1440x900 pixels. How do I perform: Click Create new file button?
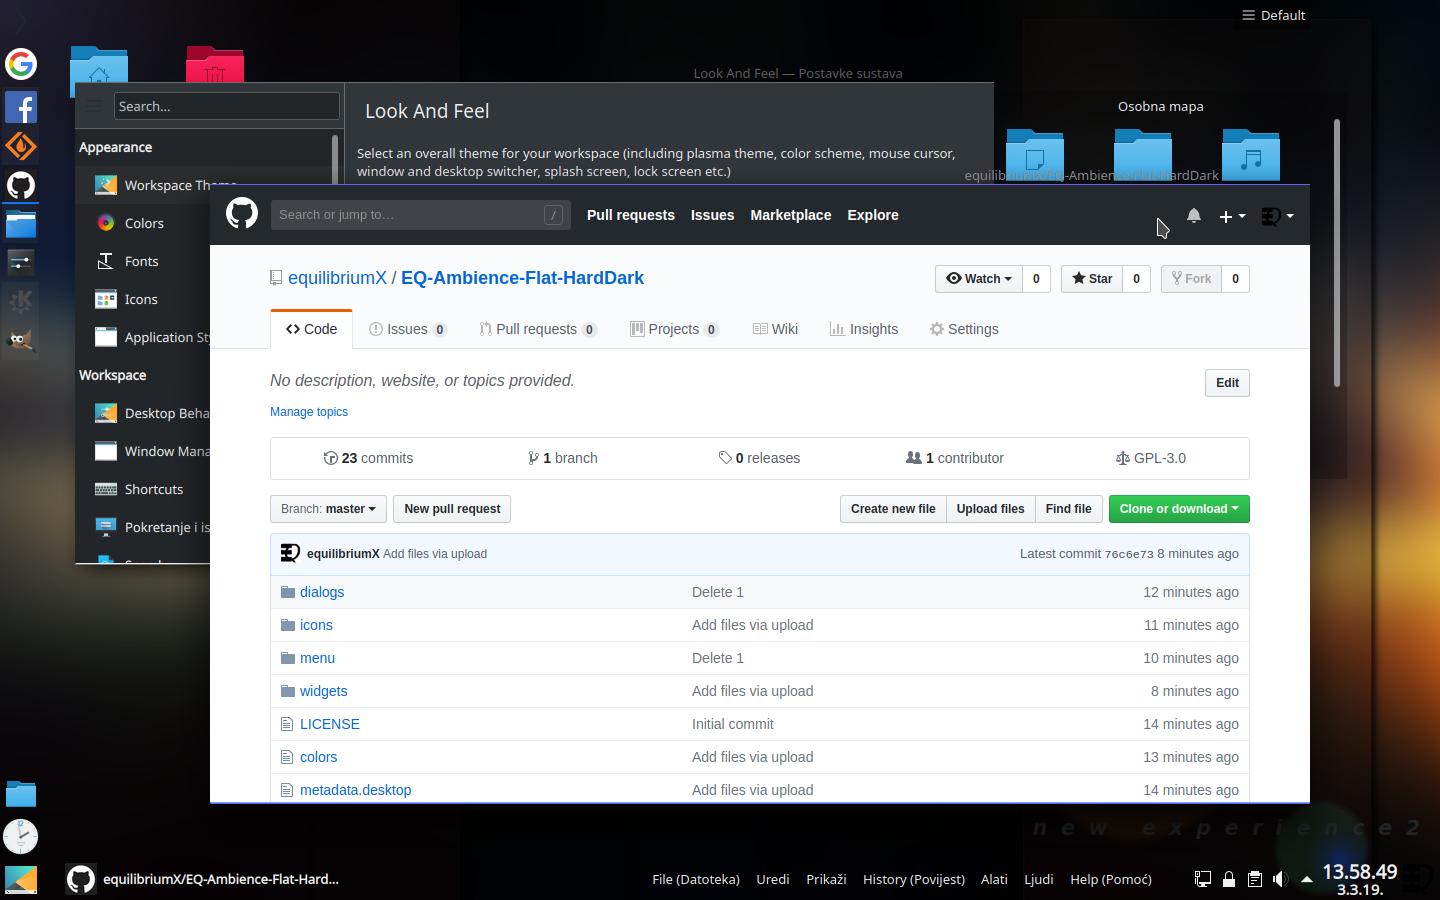coord(893,509)
